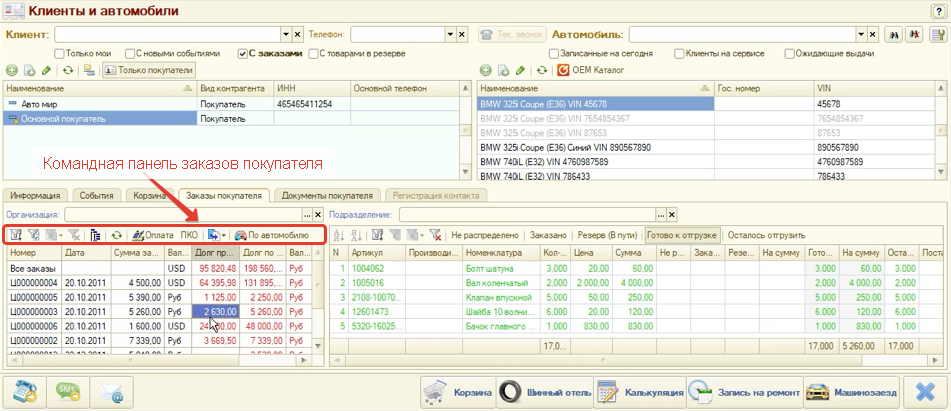Click the По автомобилю button
Screen dimensions: 951x411
(272, 235)
